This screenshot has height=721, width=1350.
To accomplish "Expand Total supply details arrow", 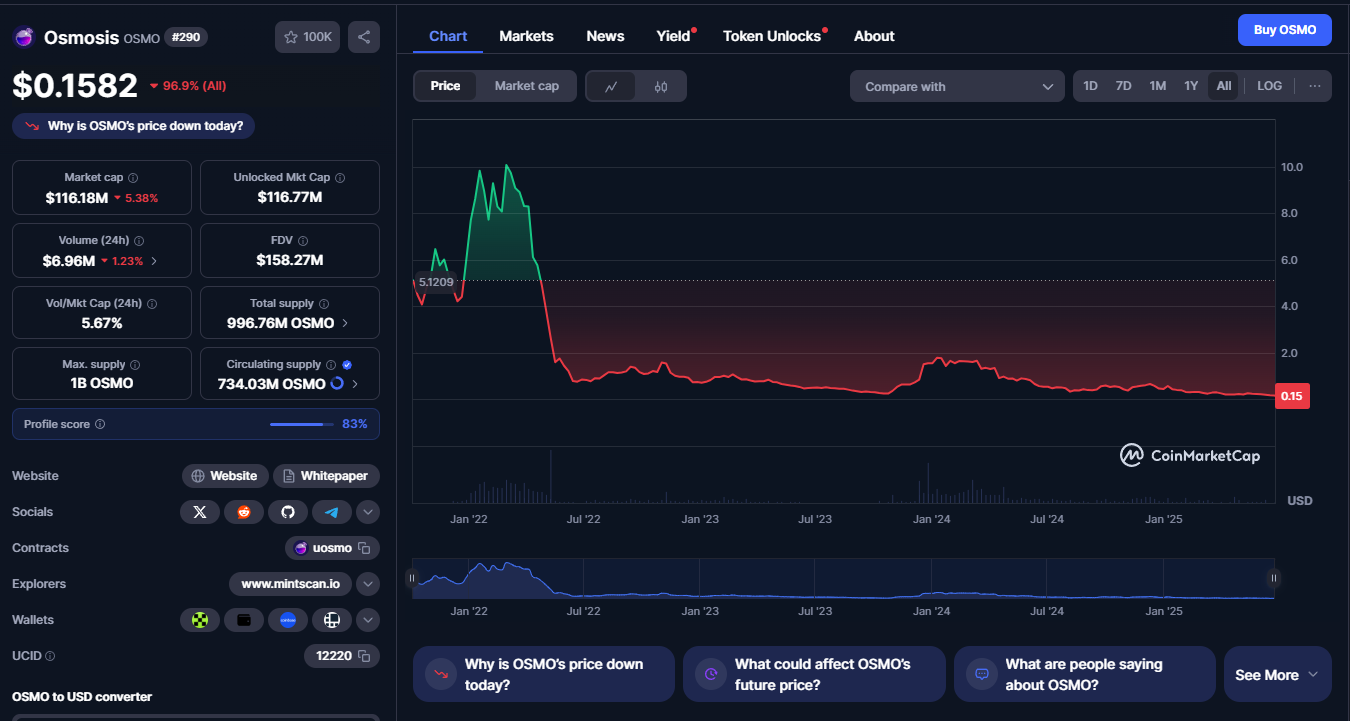I will pos(345,323).
